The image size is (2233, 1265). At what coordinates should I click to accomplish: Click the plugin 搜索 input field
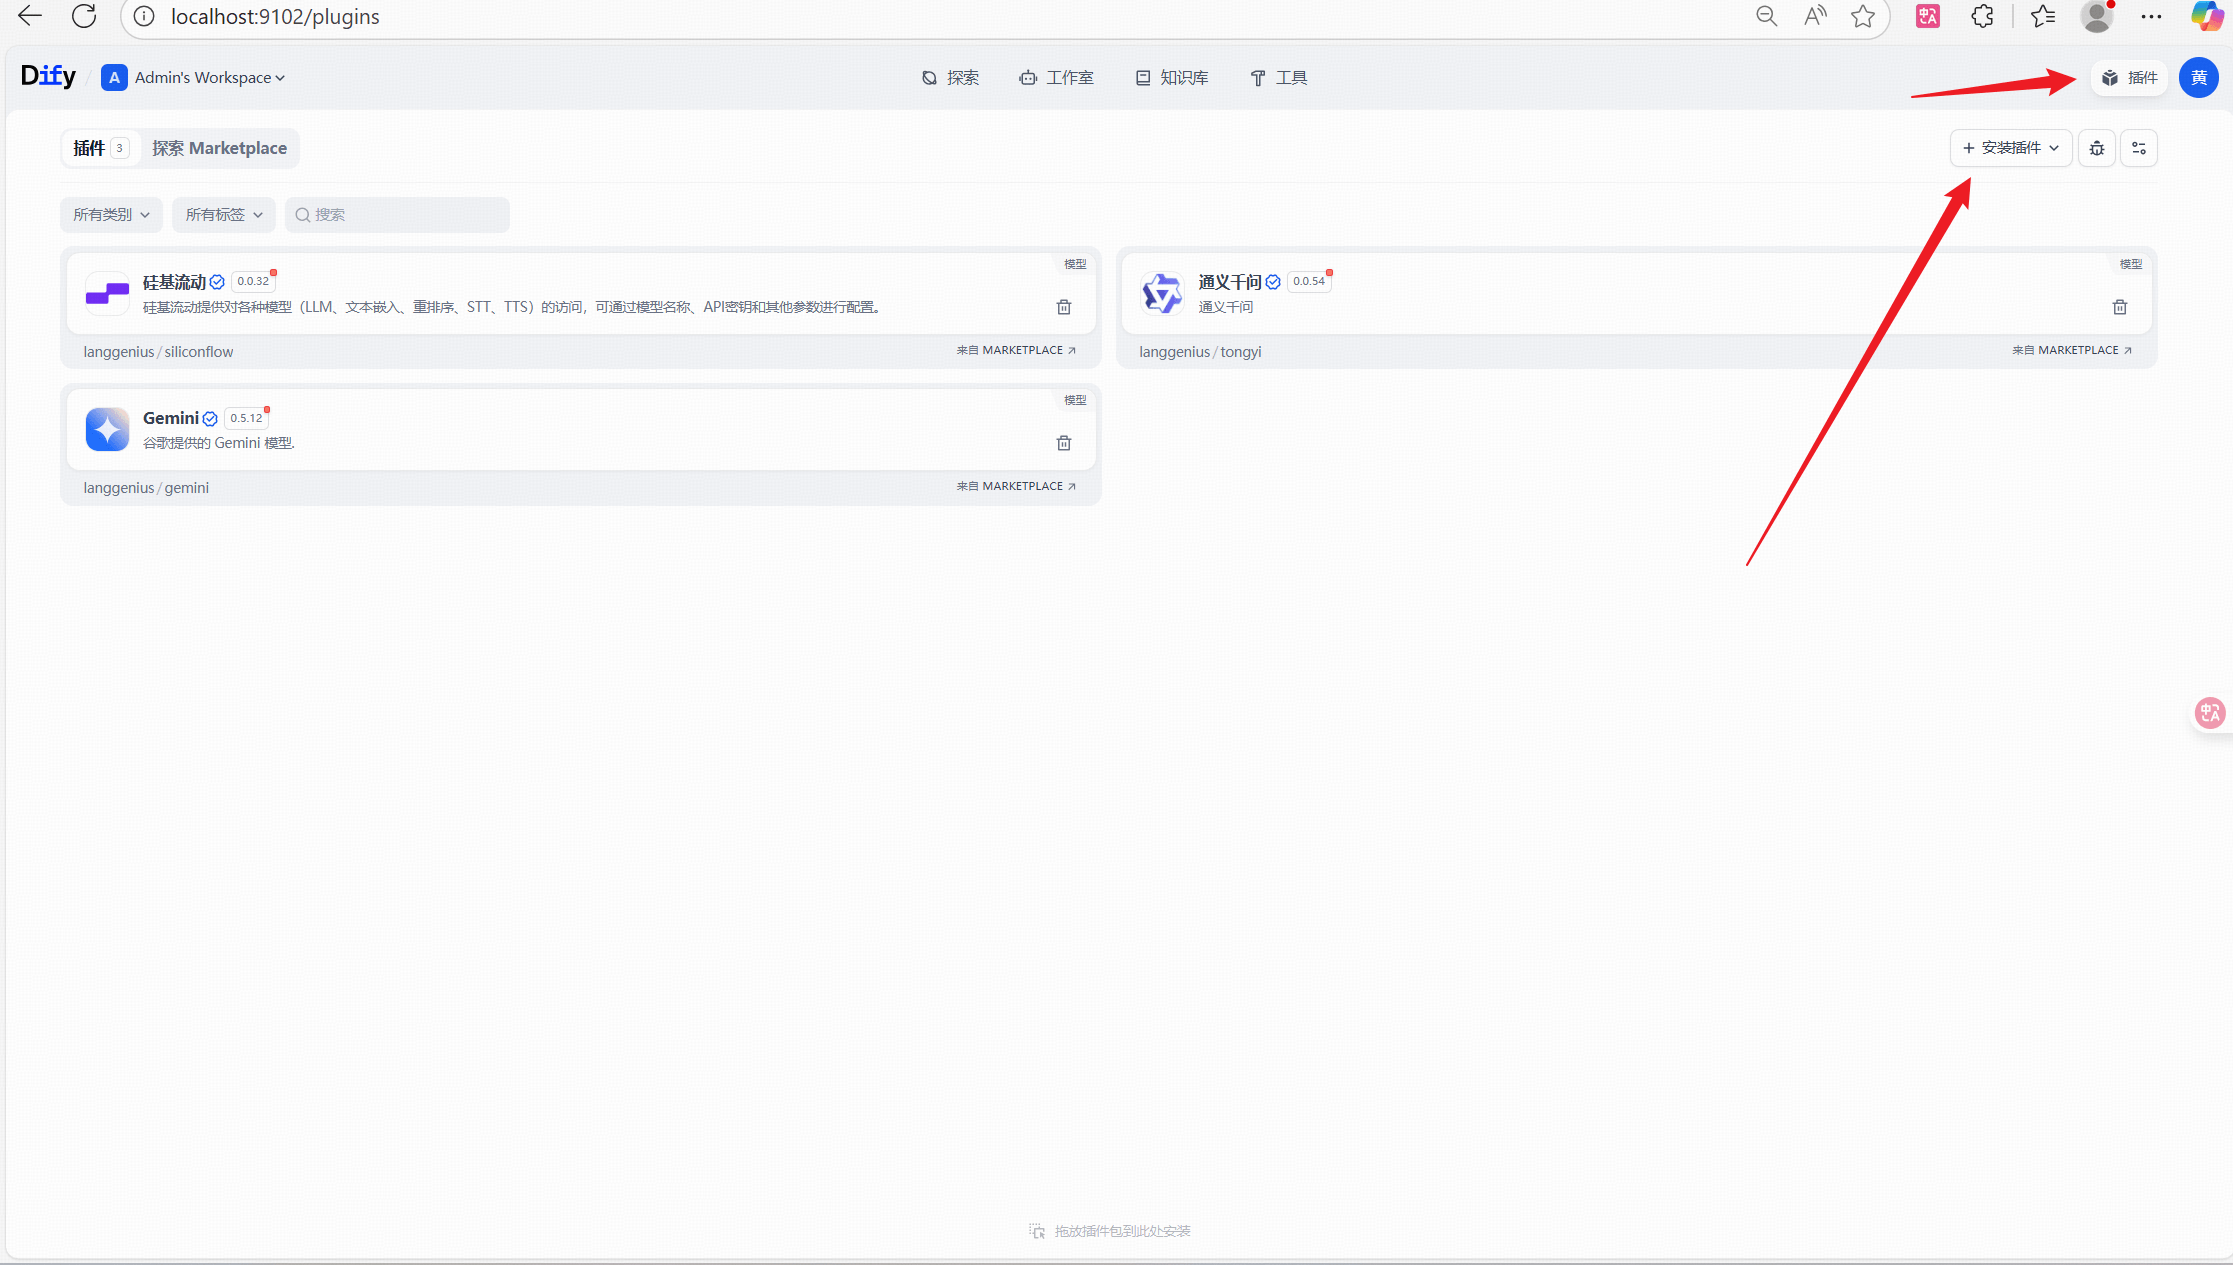[398, 215]
